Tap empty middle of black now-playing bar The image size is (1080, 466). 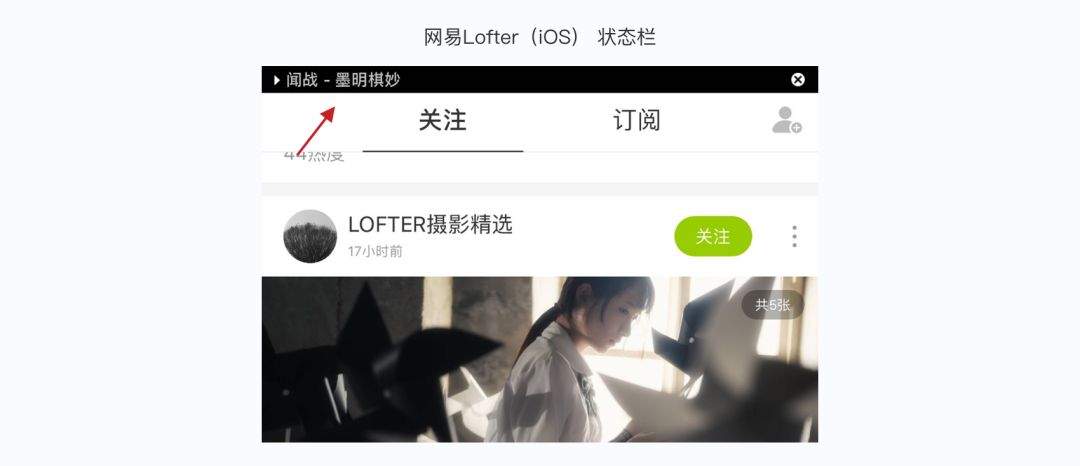pyautogui.click(x=592, y=80)
